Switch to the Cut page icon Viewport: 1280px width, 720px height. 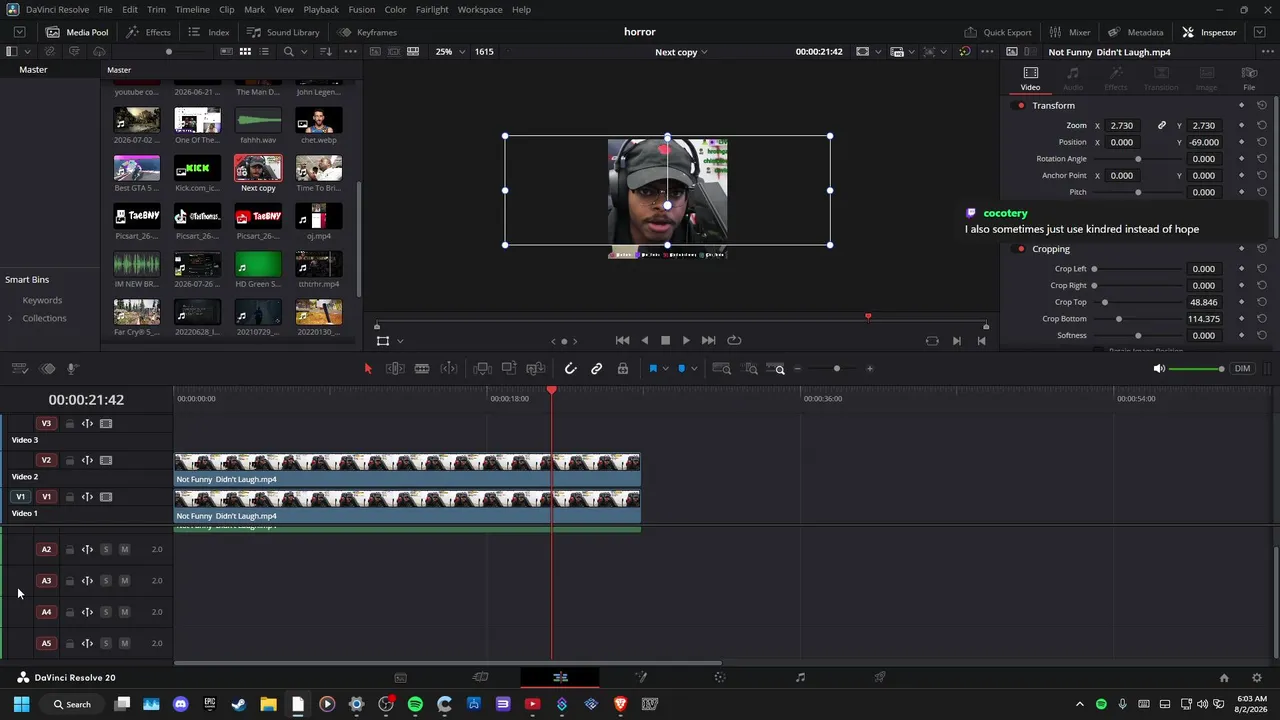click(481, 678)
